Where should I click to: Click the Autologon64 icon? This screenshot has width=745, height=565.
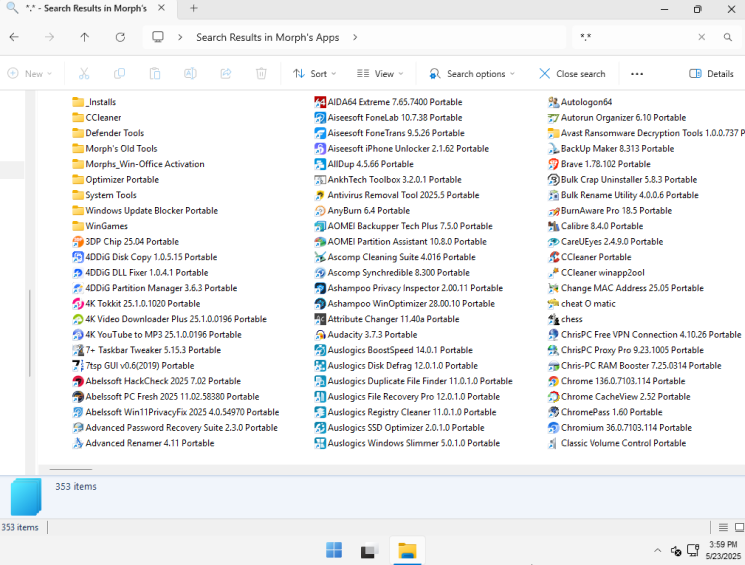(x=553, y=102)
